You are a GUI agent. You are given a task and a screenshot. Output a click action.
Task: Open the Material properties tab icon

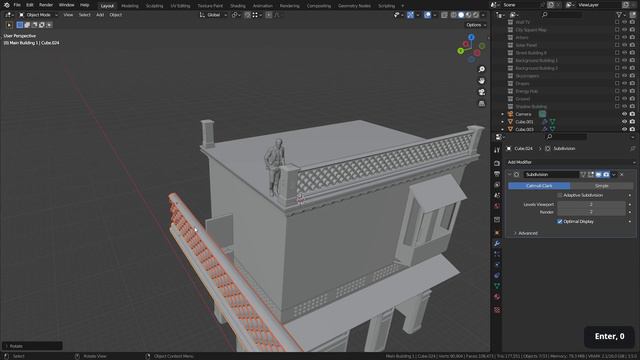(x=497, y=297)
